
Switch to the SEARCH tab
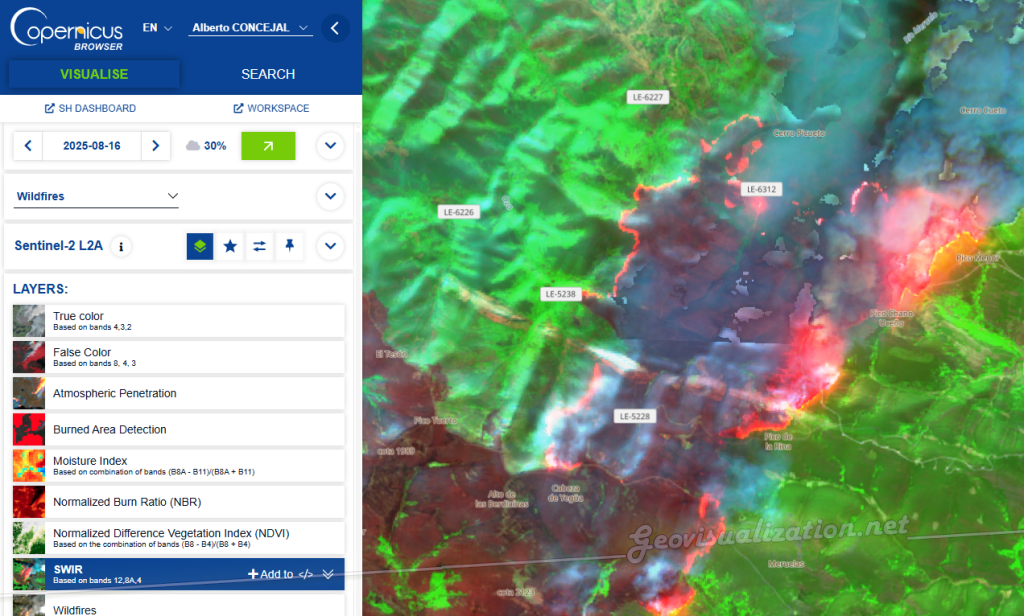[x=268, y=74]
